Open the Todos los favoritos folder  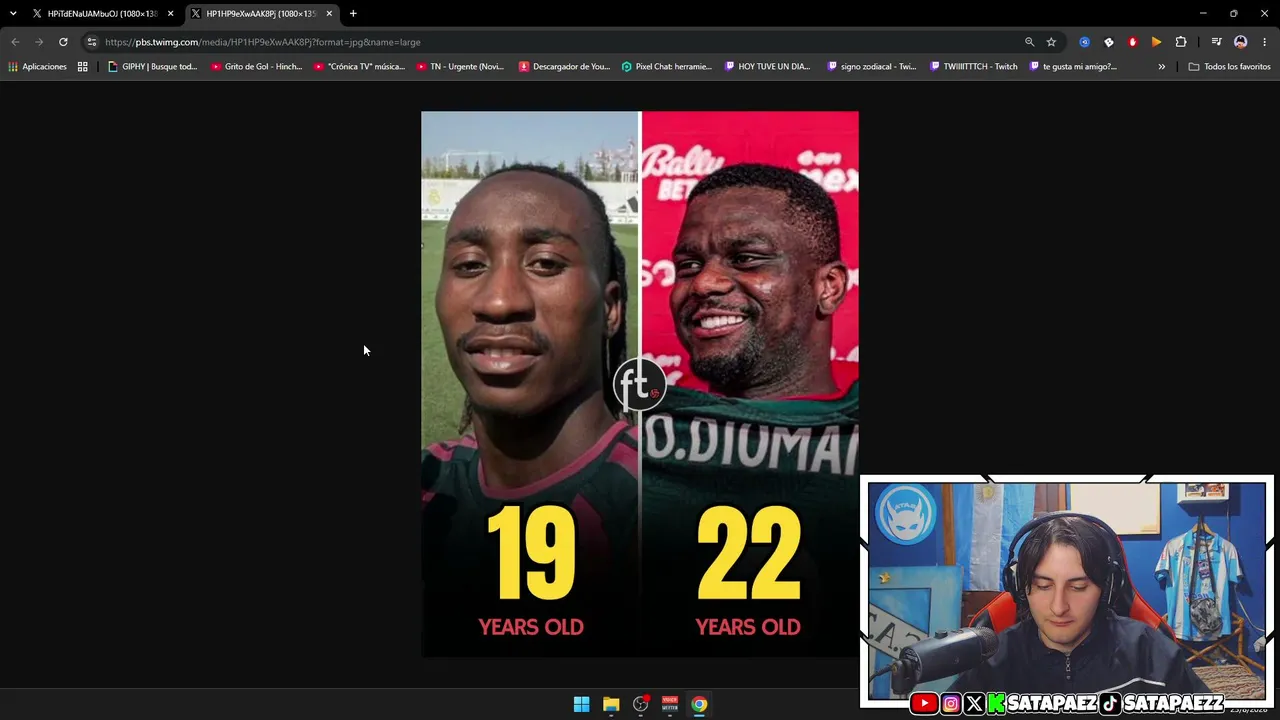(x=1230, y=67)
